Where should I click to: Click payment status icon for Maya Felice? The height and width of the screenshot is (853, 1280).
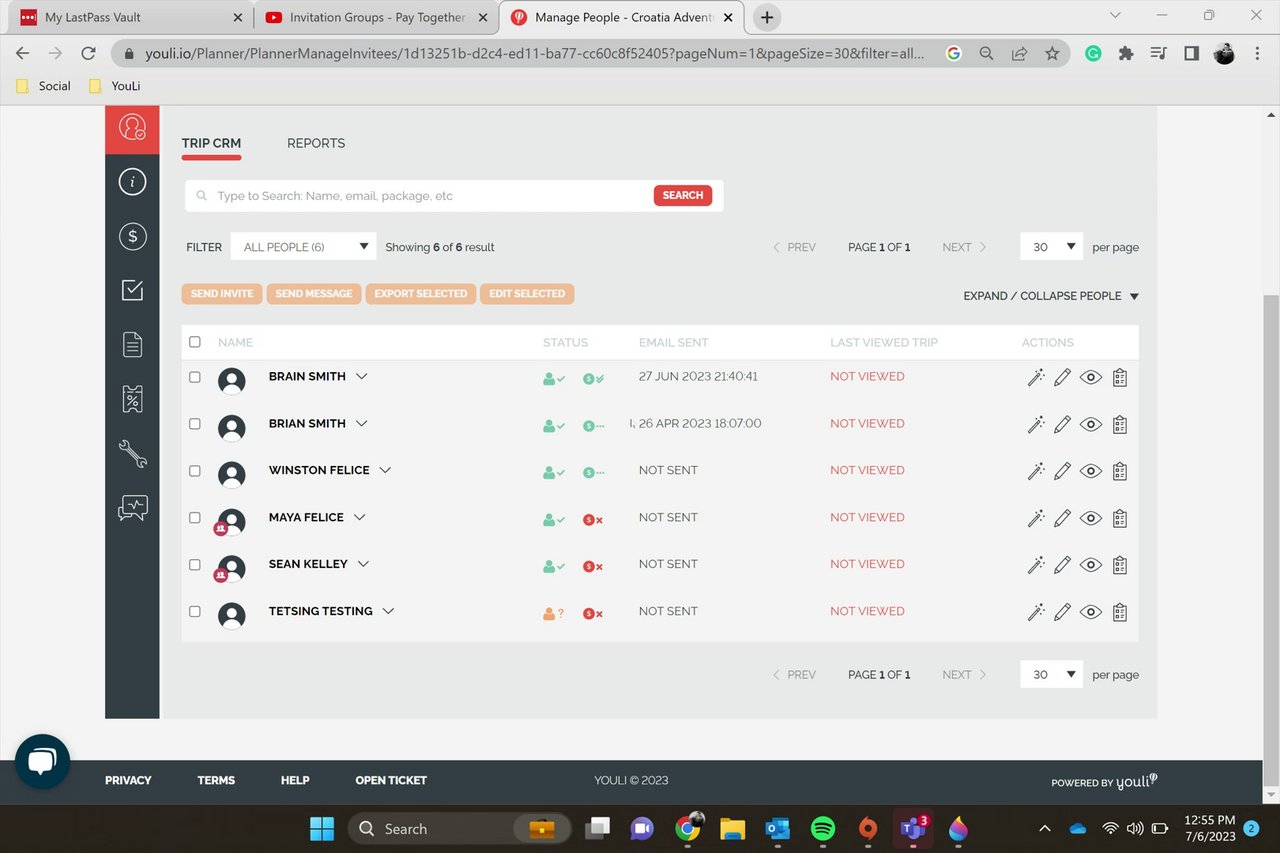click(593, 520)
